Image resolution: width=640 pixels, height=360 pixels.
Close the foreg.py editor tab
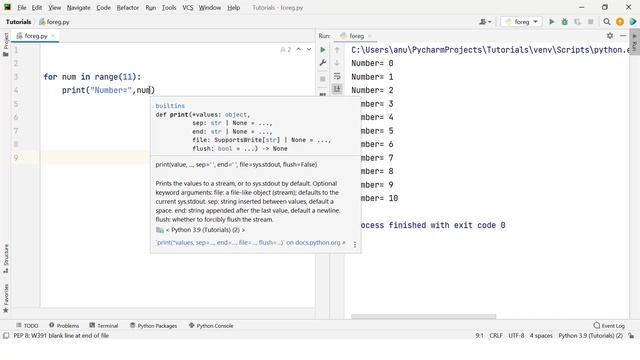pos(53,36)
